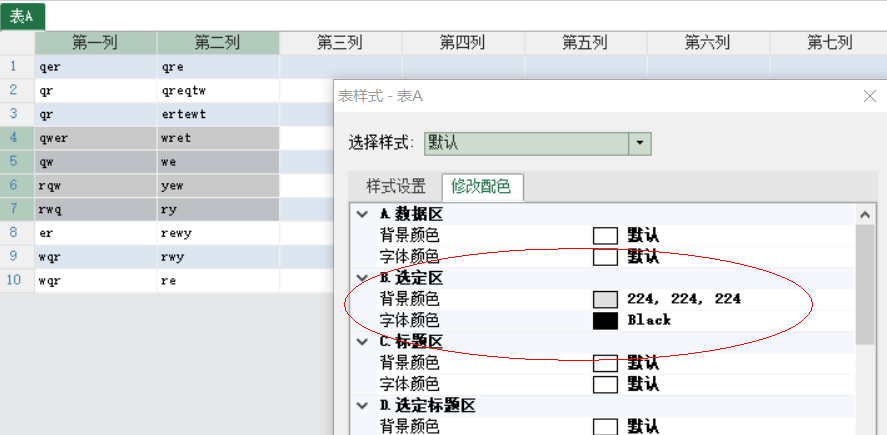Image resolution: width=887 pixels, height=435 pixels.
Task: Click the 字体颜色 label under C.标题区
Action: (409, 384)
